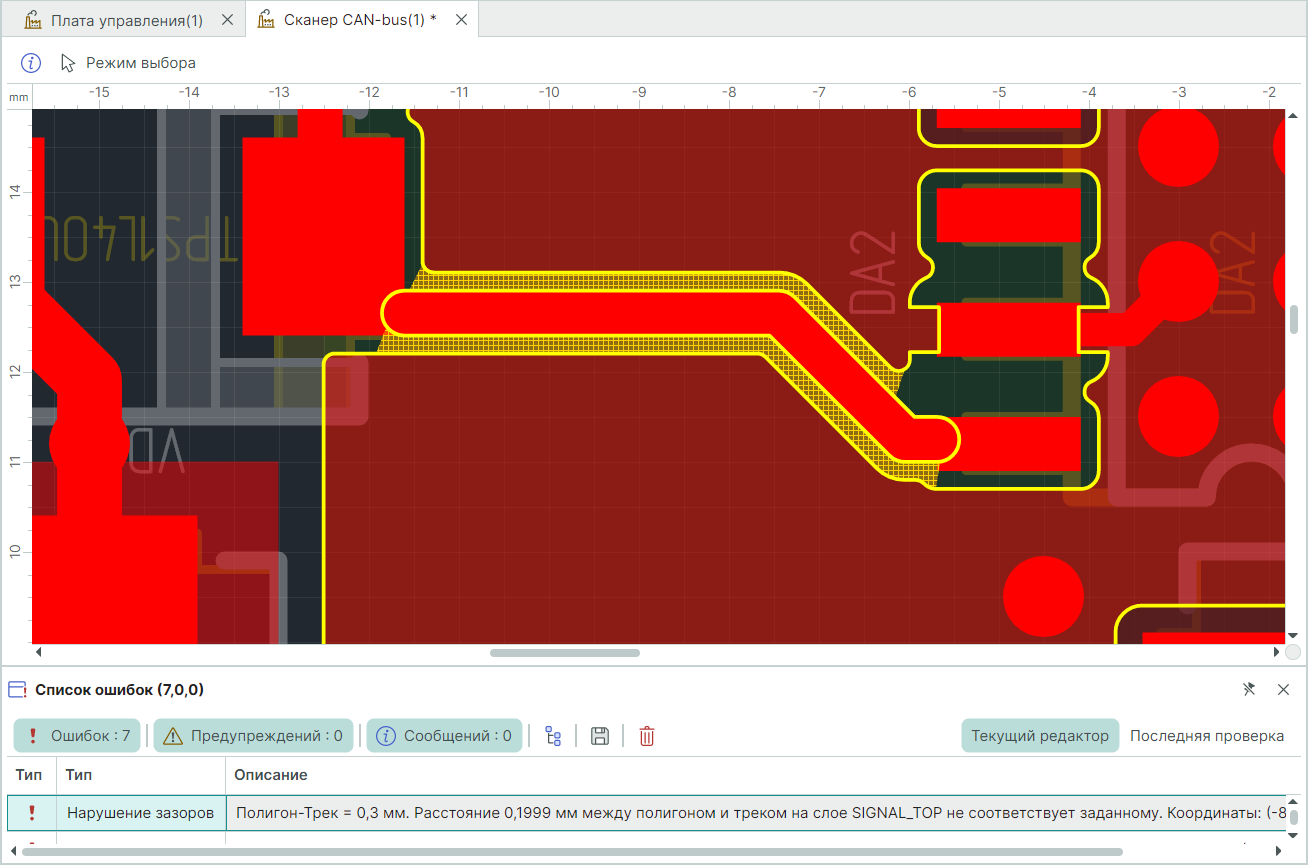Toggle the Сообщений: 0 filter
The image size is (1308, 865).
click(444, 736)
